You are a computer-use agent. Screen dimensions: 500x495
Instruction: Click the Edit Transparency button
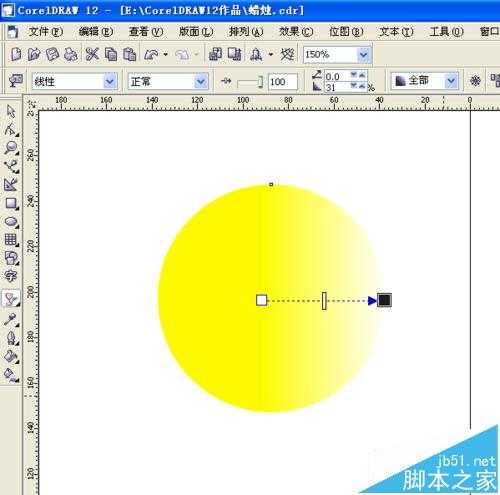[x=15, y=81]
